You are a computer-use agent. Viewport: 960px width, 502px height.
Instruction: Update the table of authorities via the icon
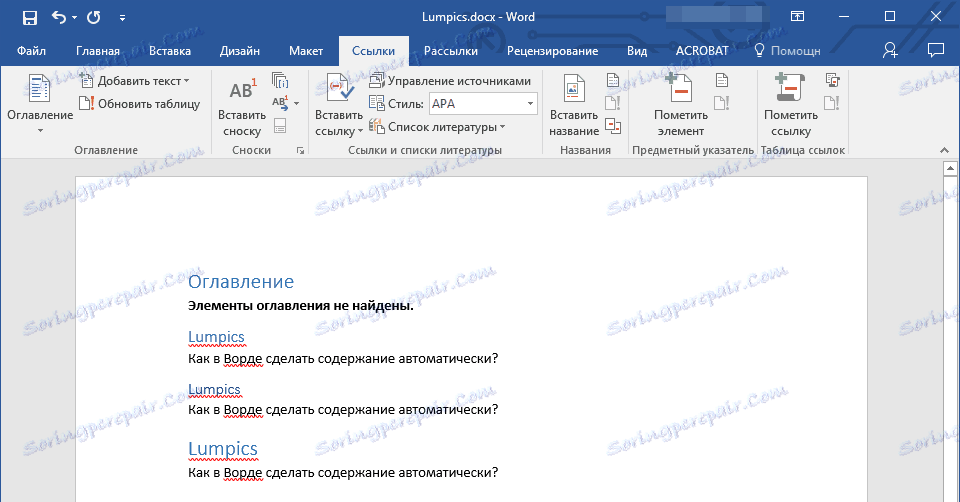(832, 103)
